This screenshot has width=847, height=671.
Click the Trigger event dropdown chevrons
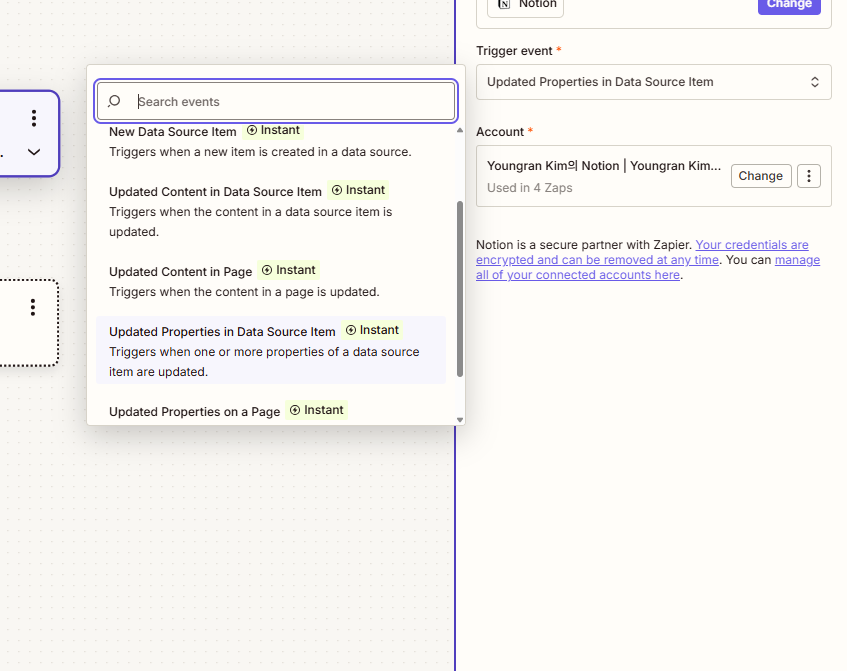pos(815,82)
